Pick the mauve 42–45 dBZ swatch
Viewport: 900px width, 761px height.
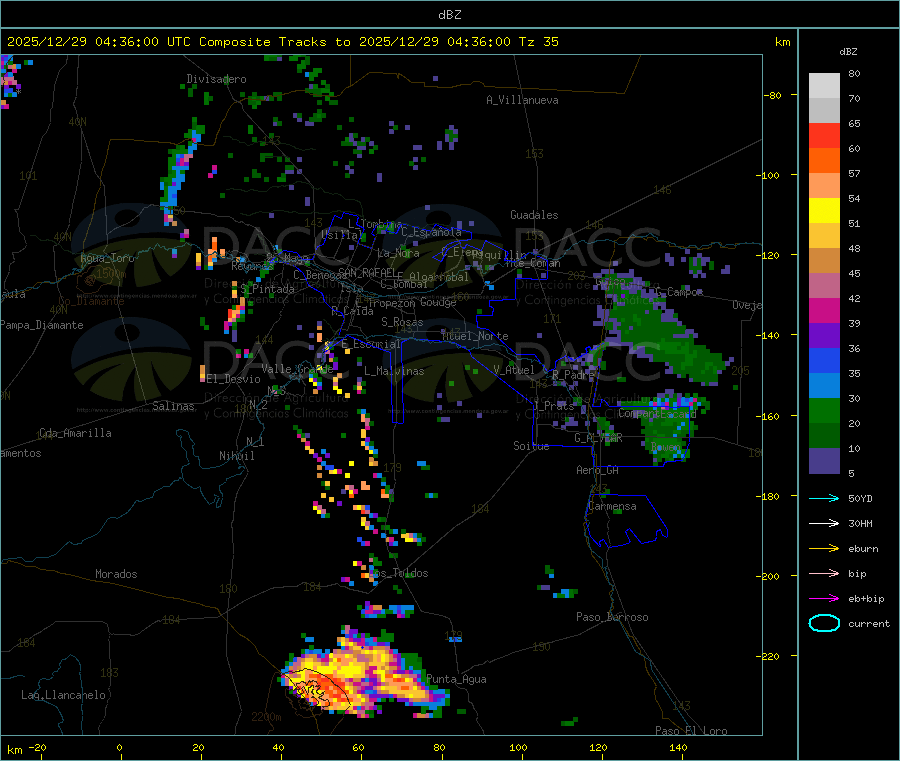[824, 286]
